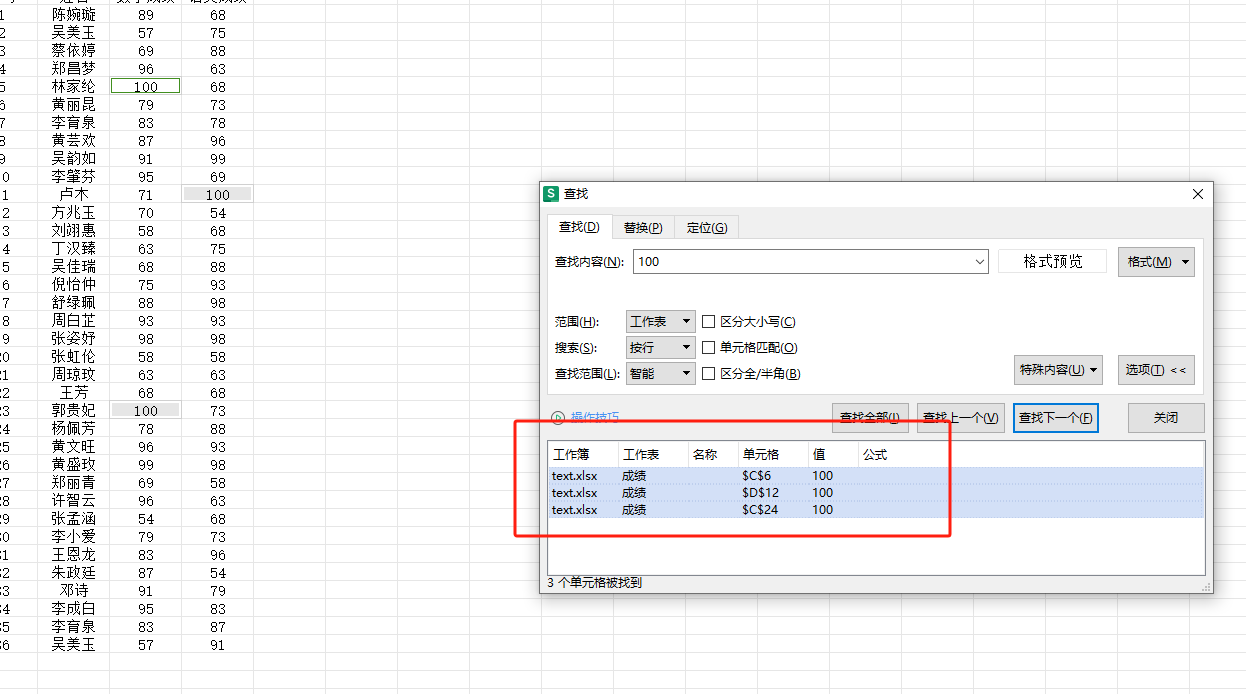Open the 格式(M) dropdown button

pyautogui.click(x=1156, y=262)
